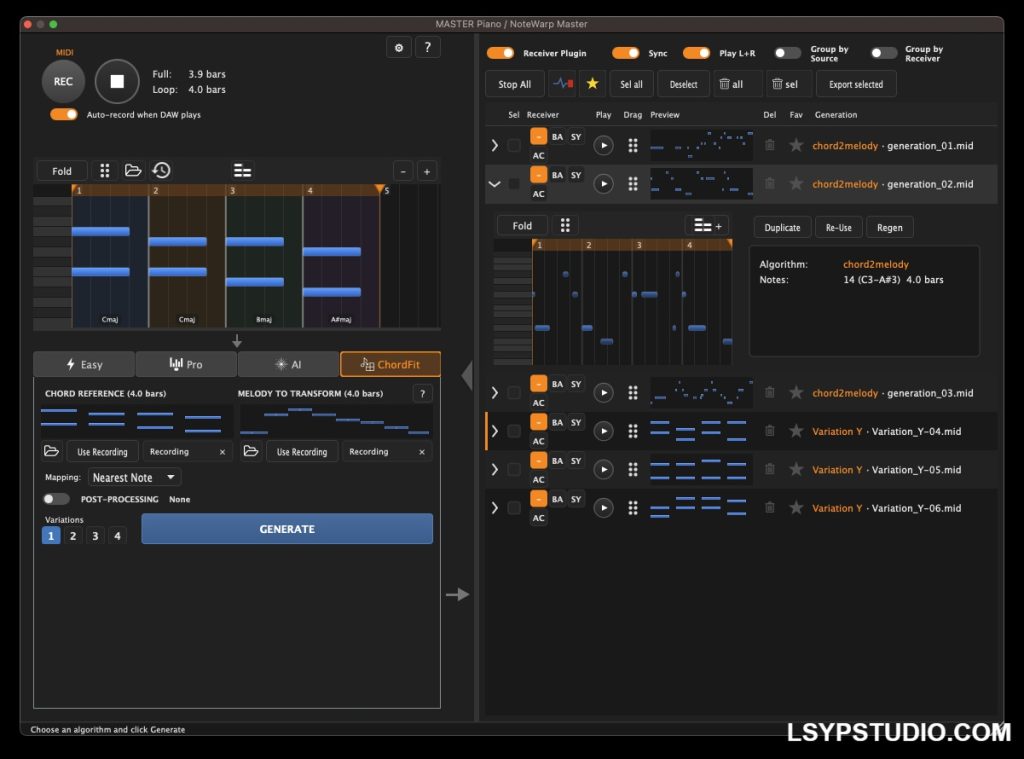
Task: Click the stop square button
Action: (117, 82)
